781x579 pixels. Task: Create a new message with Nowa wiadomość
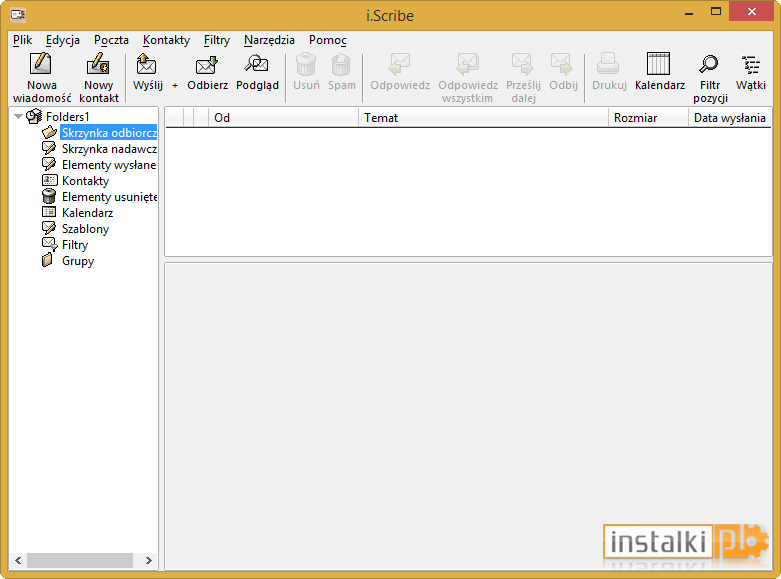[x=42, y=77]
